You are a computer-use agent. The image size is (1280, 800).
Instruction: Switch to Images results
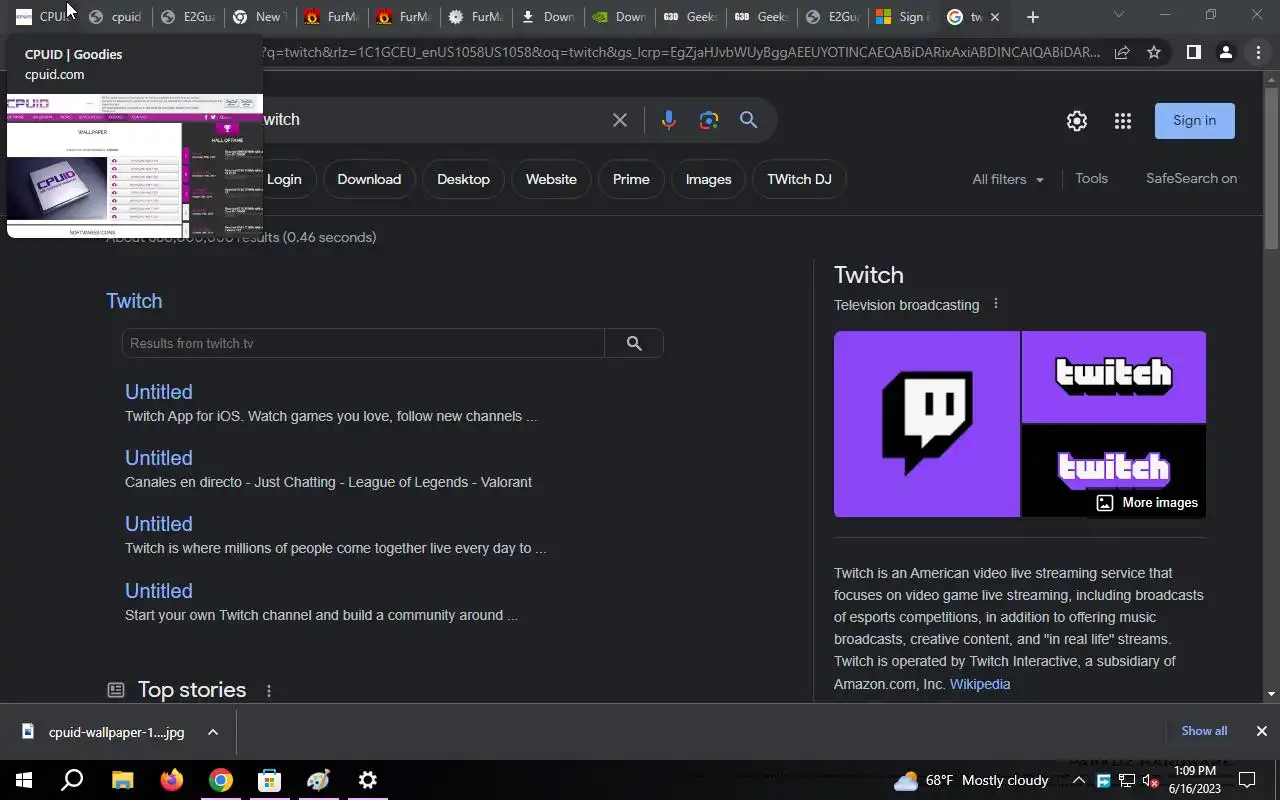pyautogui.click(x=708, y=179)
